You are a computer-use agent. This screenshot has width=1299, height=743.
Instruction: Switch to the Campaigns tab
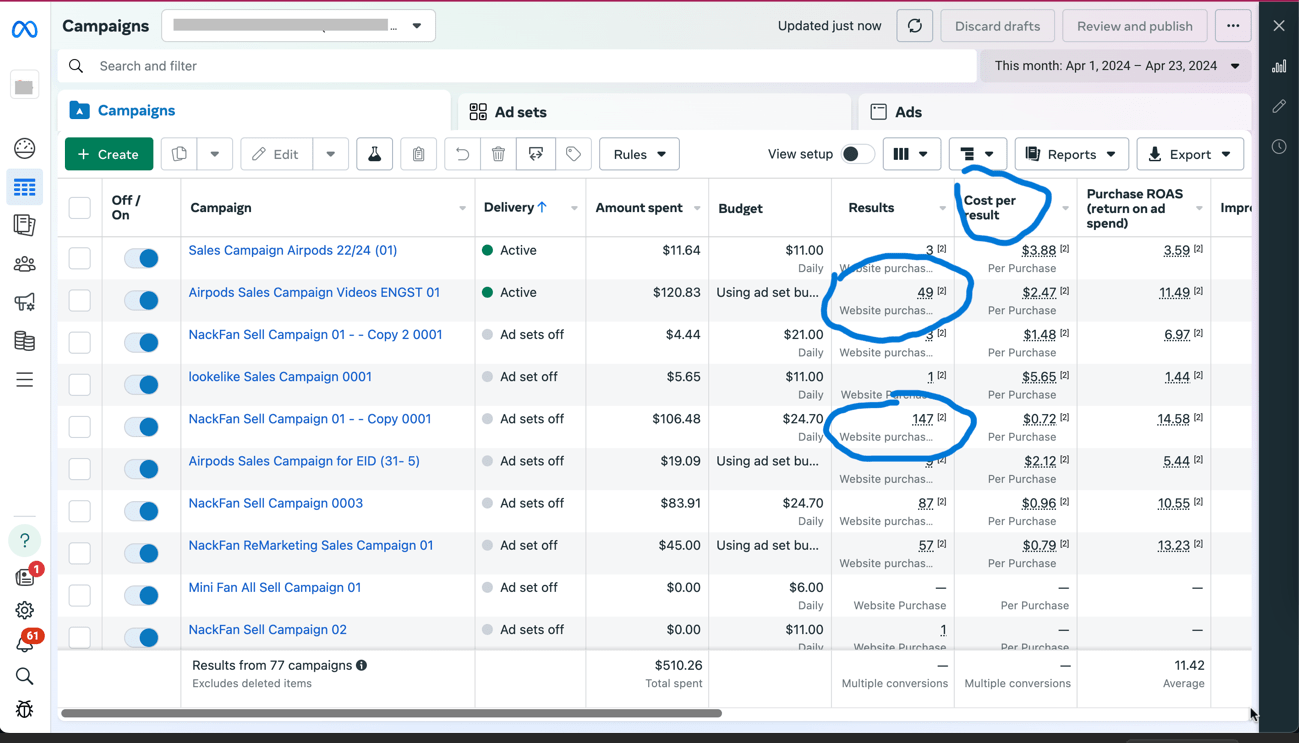[253, 110]
